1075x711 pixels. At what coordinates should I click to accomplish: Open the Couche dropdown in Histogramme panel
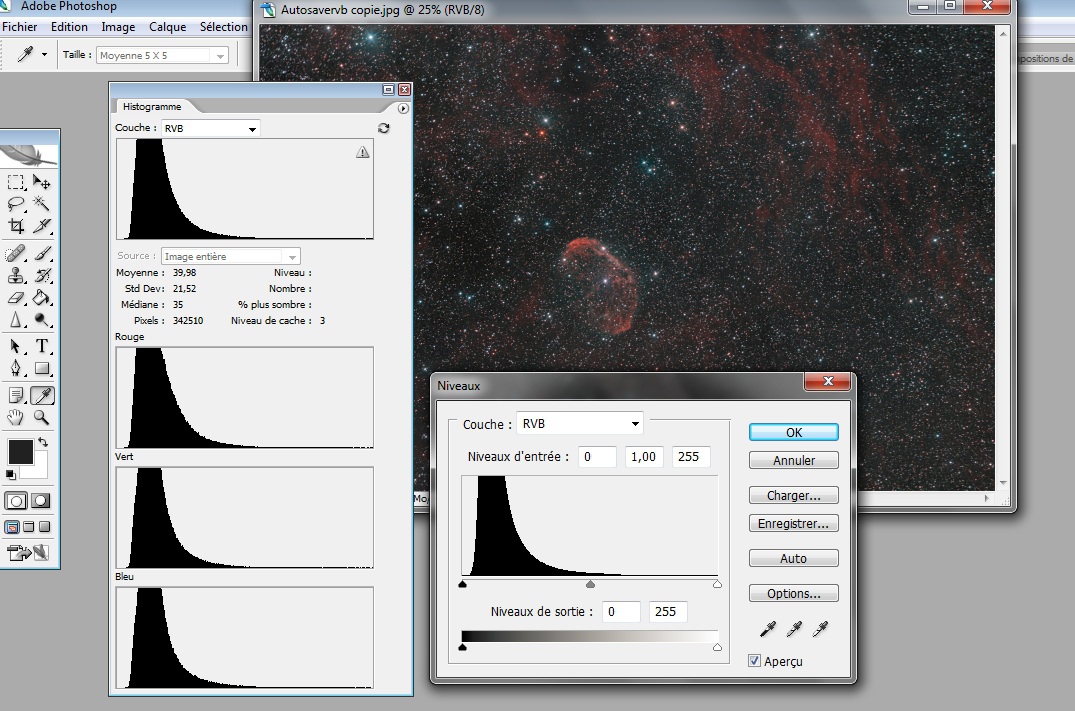(209, 128)
